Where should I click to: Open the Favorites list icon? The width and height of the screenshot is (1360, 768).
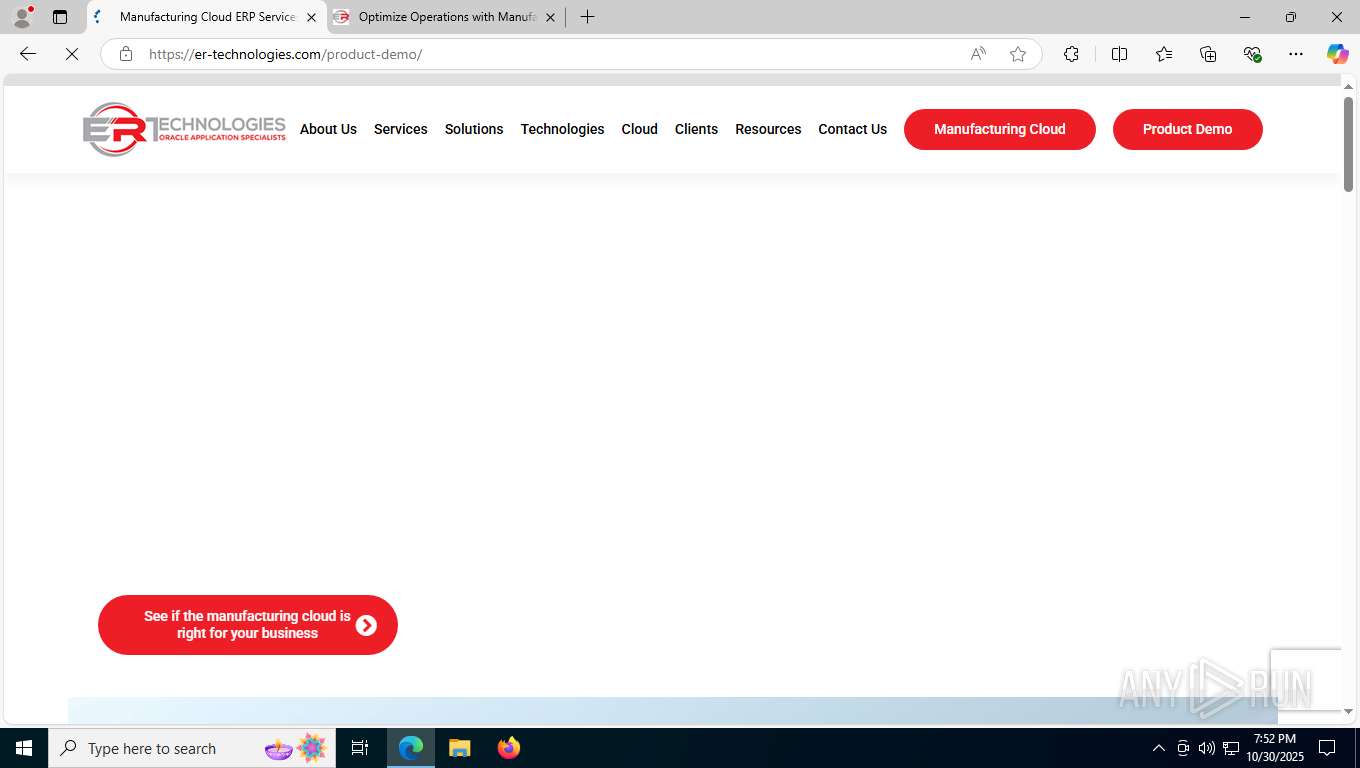pos(1164,54)
